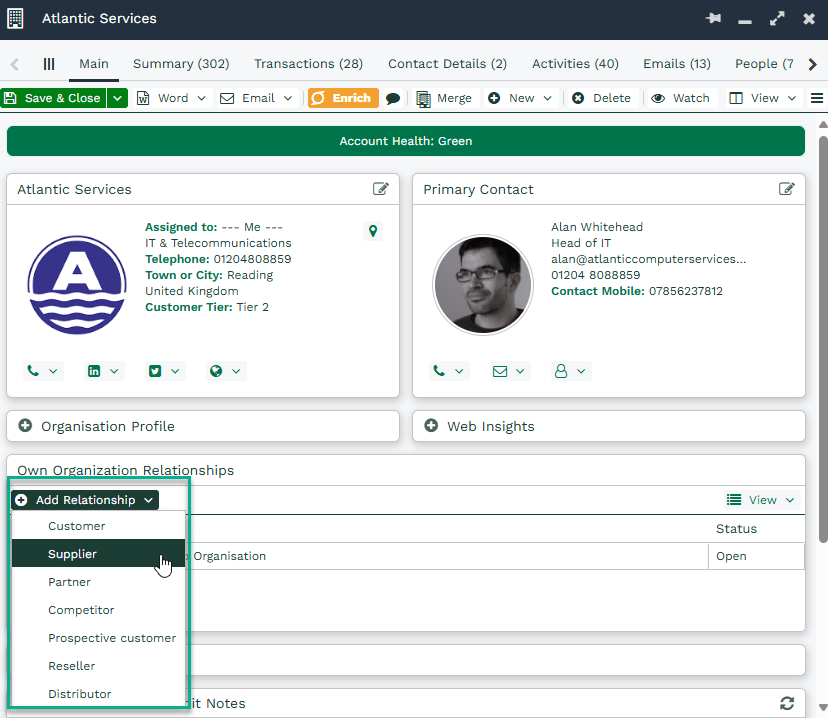828x718 pixels.
Task: Click the orange Enrich button
Action: 342,98
